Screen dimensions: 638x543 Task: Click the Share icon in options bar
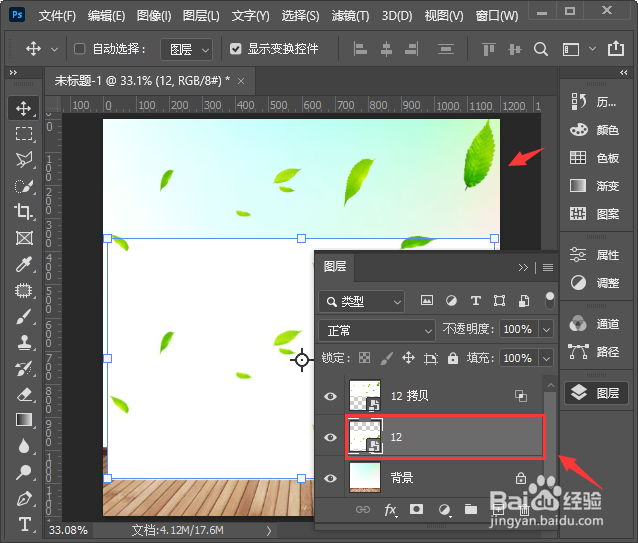616,49
